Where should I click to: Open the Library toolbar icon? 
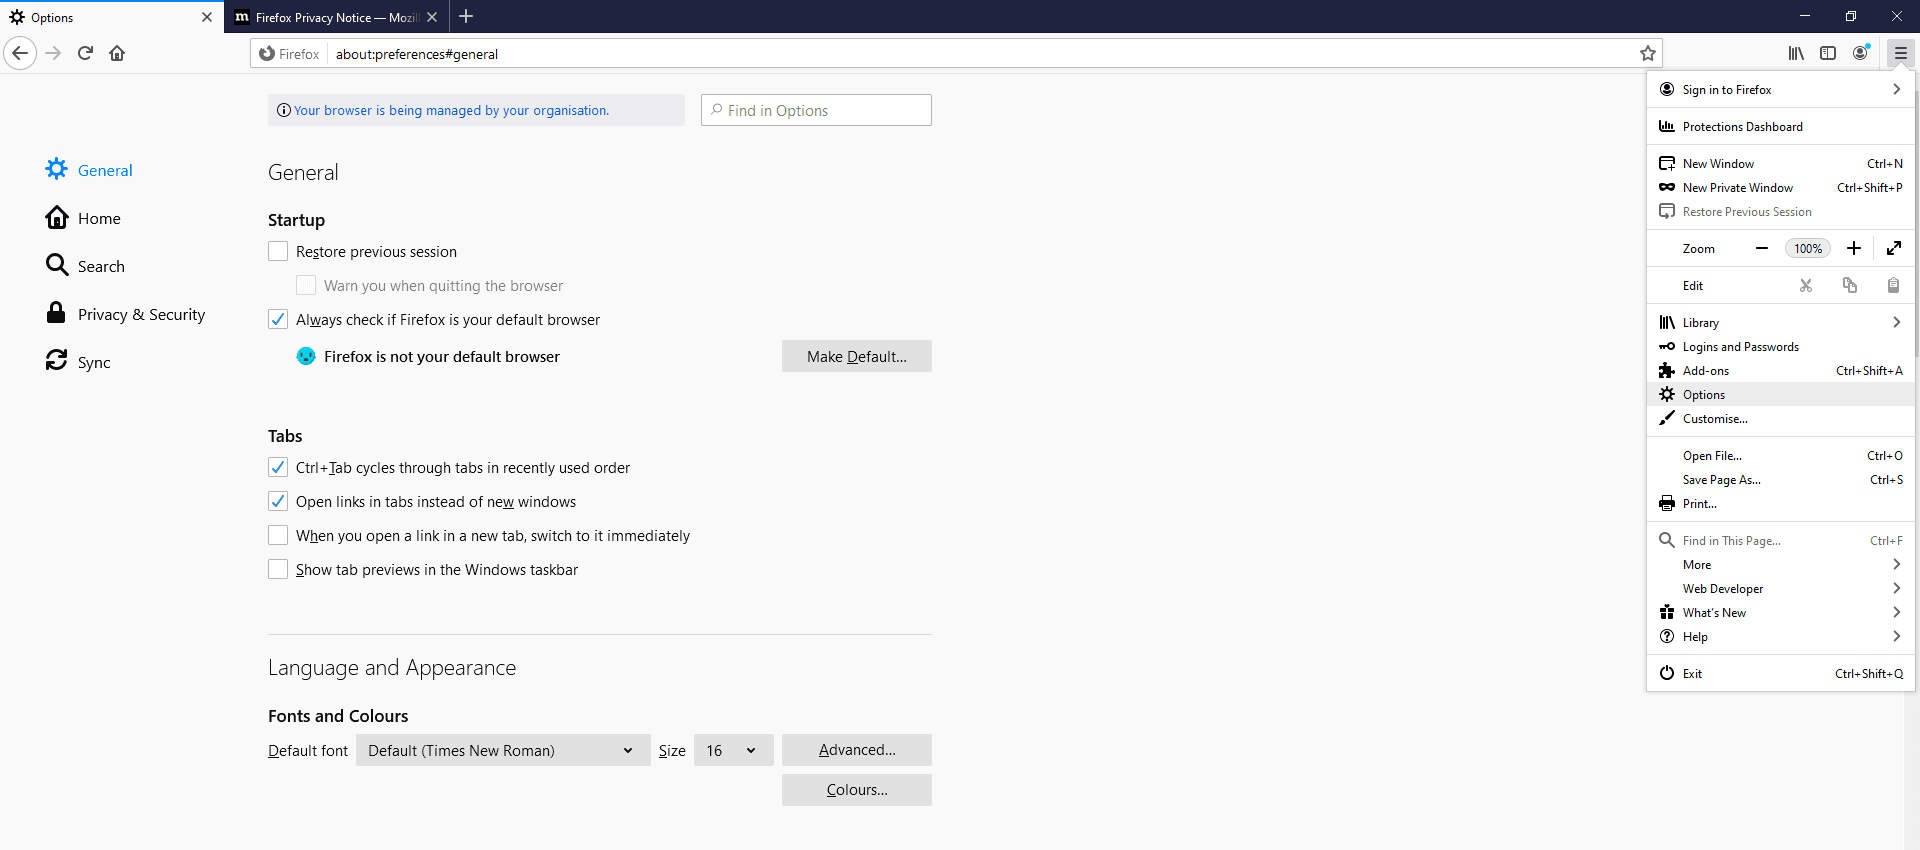coord(1796,53)
